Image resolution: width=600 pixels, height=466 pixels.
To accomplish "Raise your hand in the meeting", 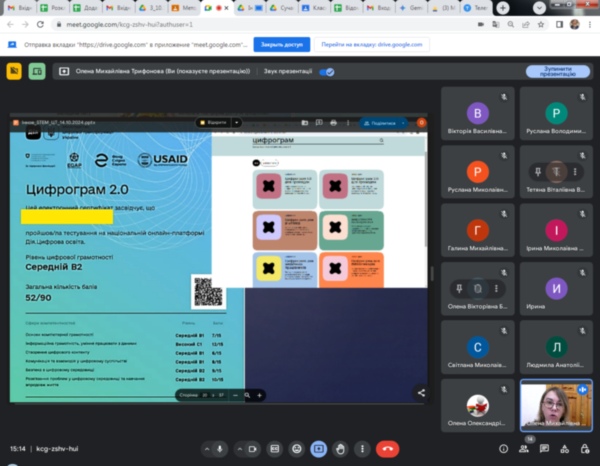I will click(340, 449).
